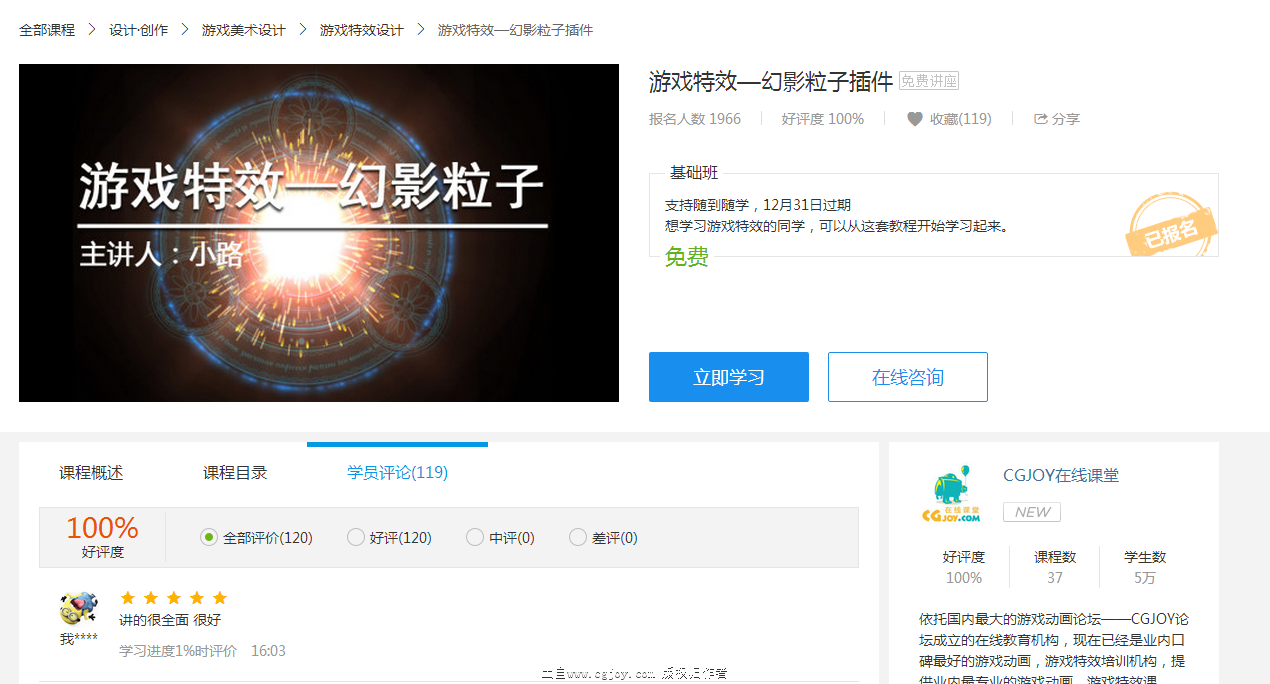The height and width of the screenshot is (684, 1270).
Task: Click the 立即学习 button
Action: [729, 377]
